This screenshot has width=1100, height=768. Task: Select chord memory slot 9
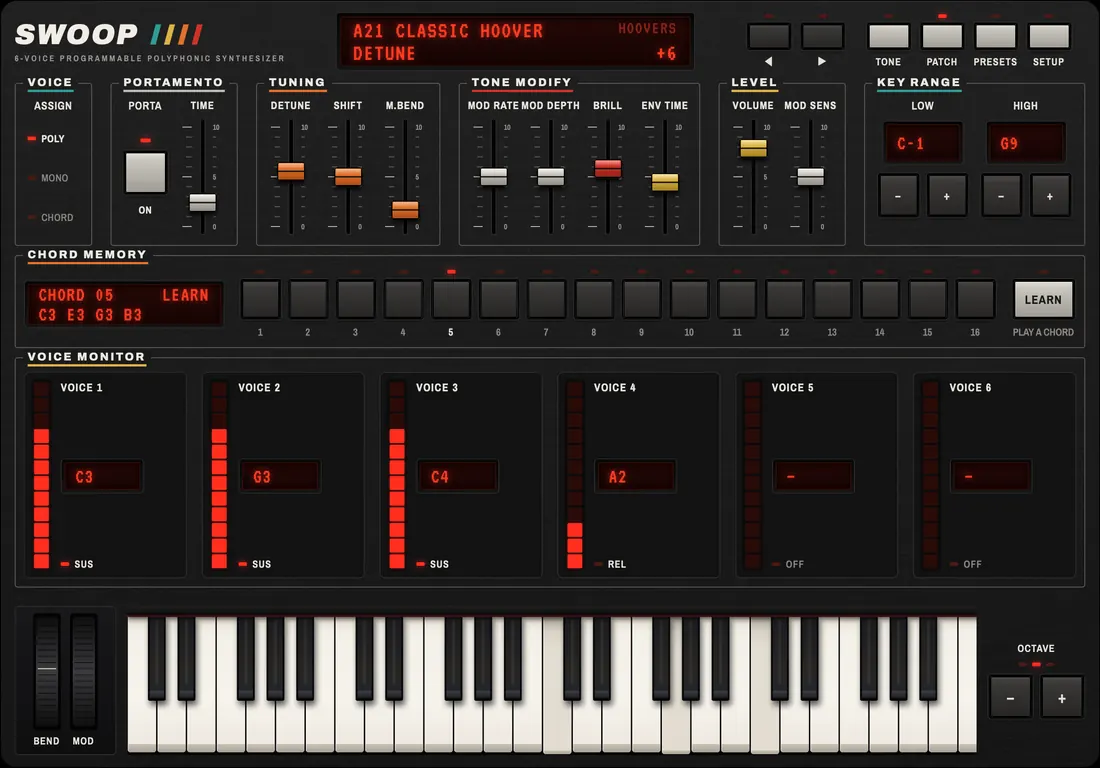pyautogui.click(x=642, y=299)
